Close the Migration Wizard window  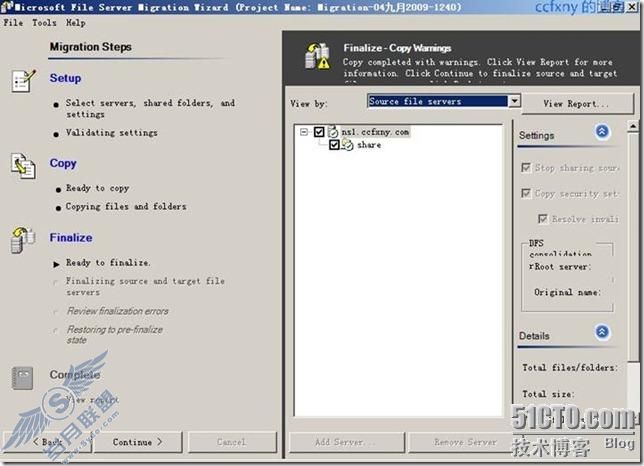632,7
